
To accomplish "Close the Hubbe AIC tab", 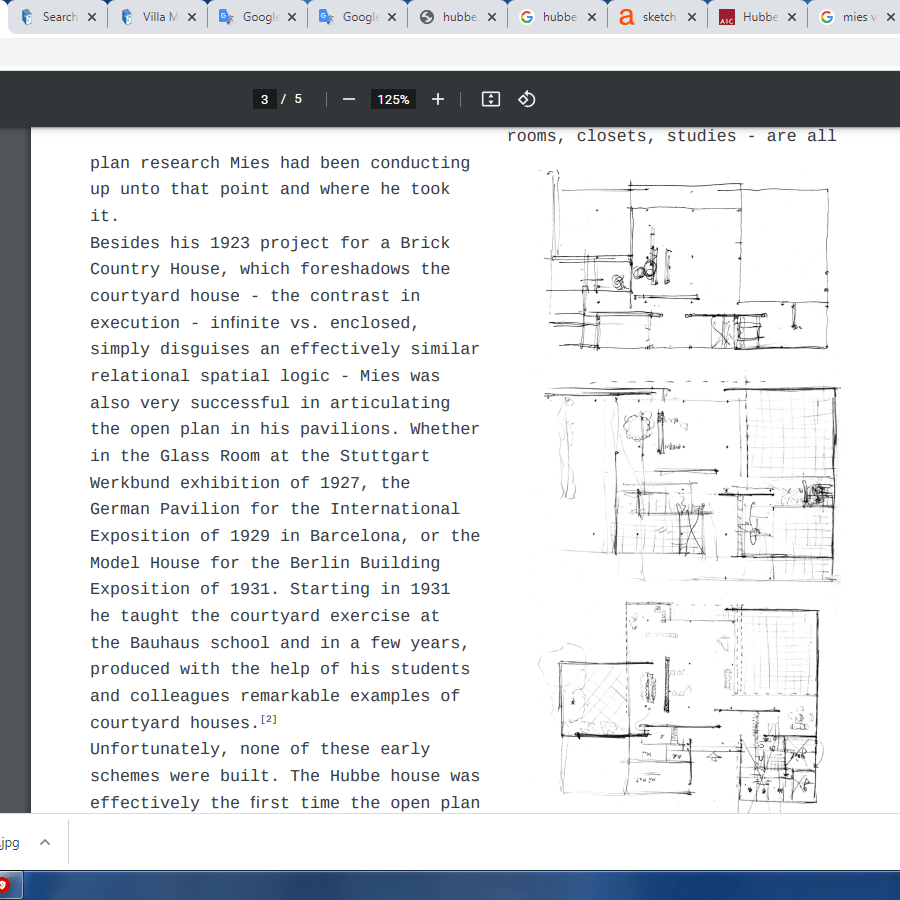I will tap(792, 17).
